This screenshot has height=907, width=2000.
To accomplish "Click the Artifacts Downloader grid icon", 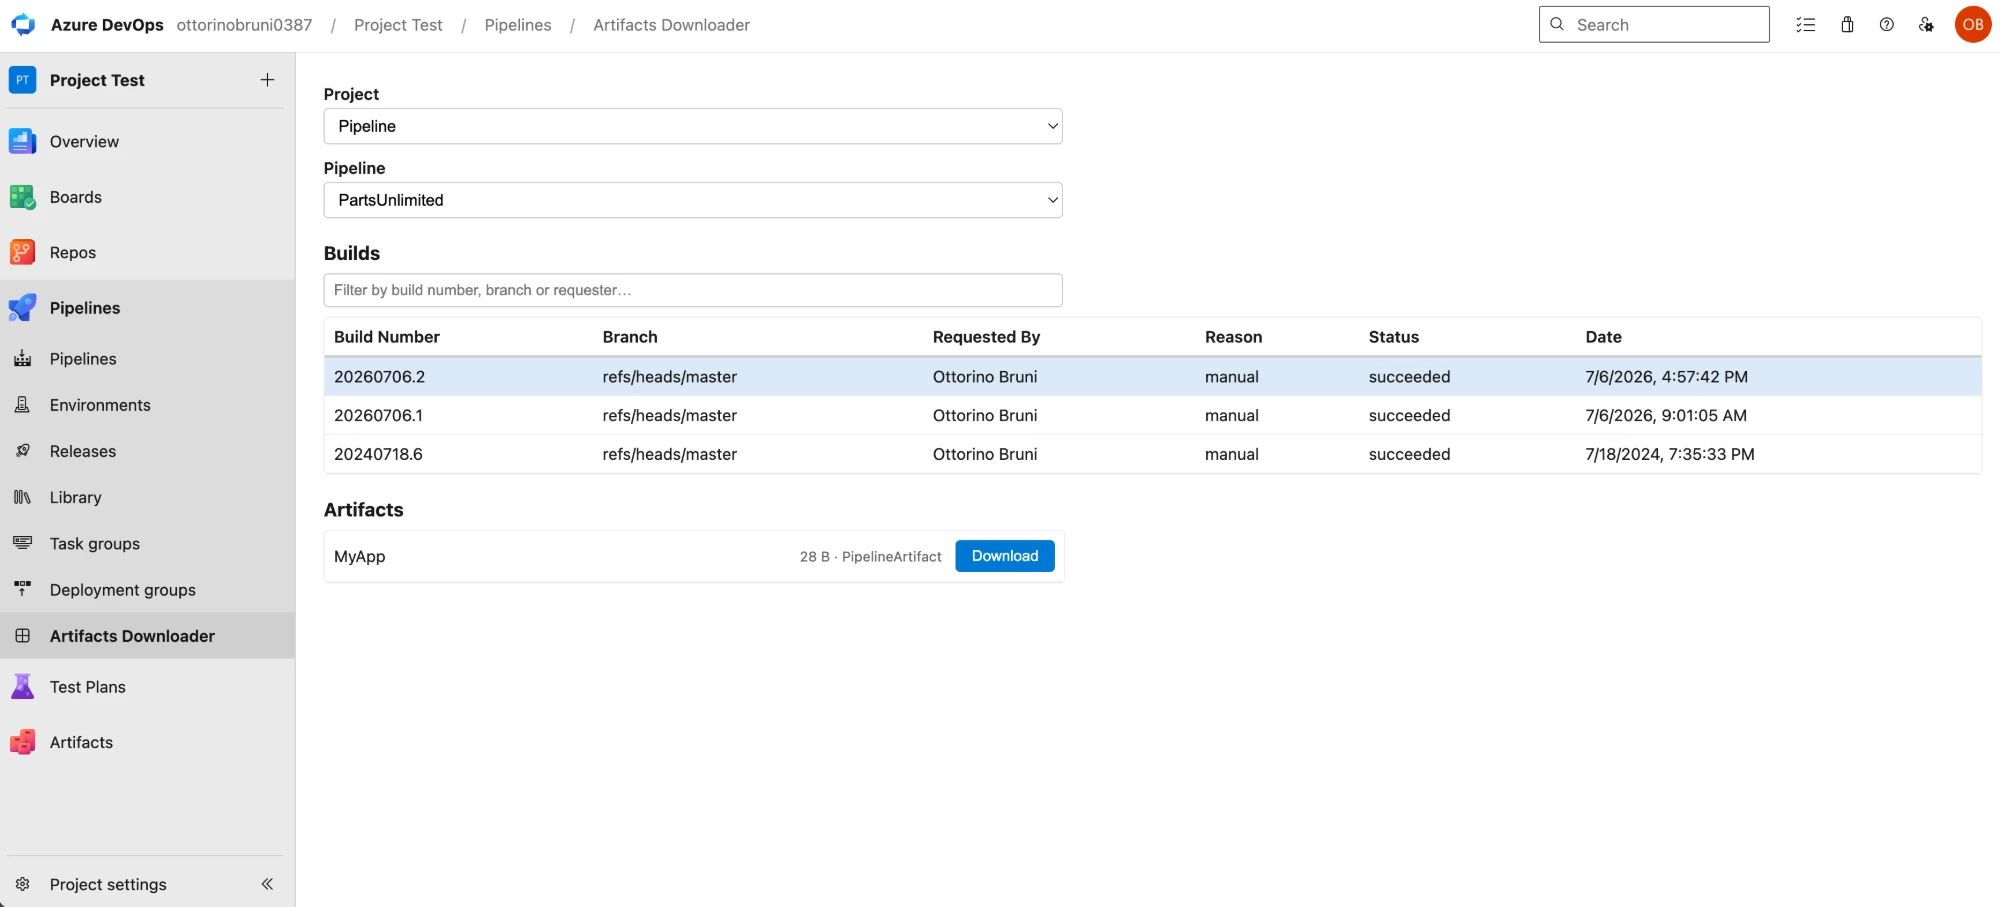I will (x=23, y=635).
